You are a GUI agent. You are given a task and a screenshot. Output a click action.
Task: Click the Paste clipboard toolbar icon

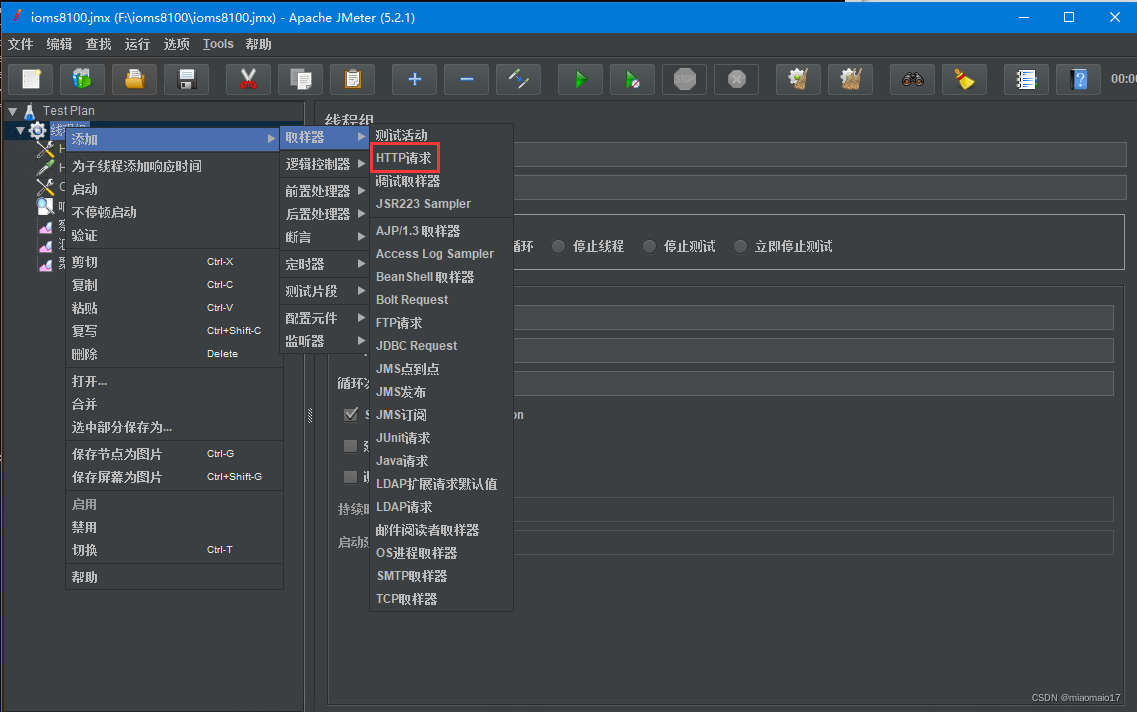352,79
